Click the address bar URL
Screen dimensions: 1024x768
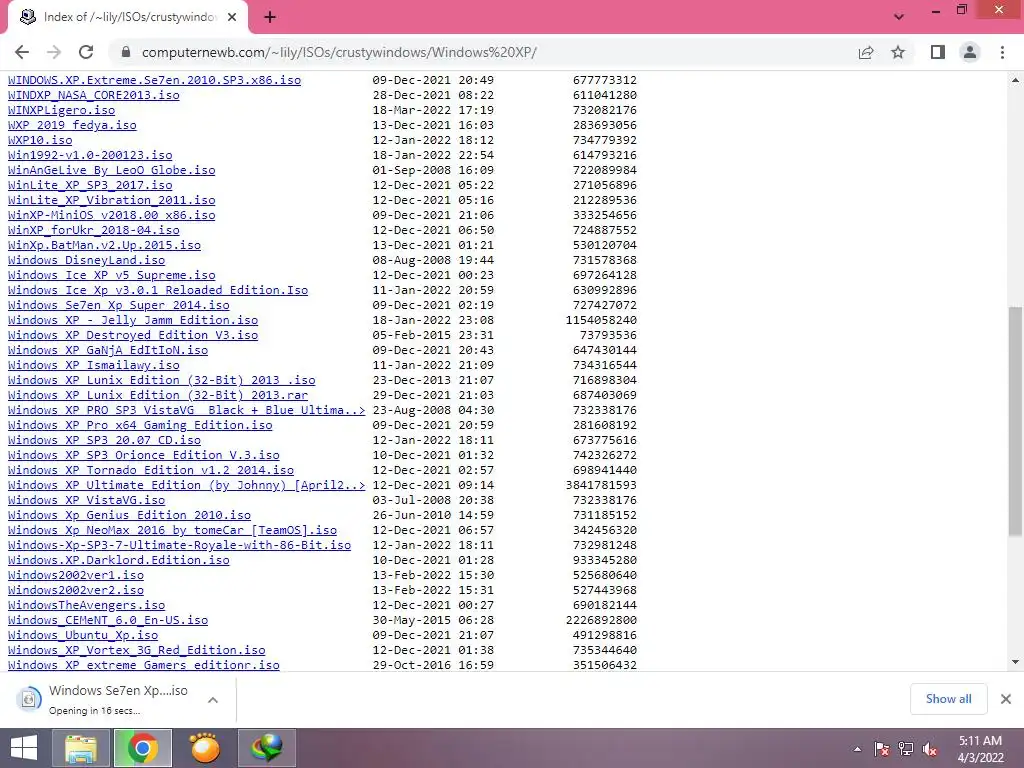[339, 52]
